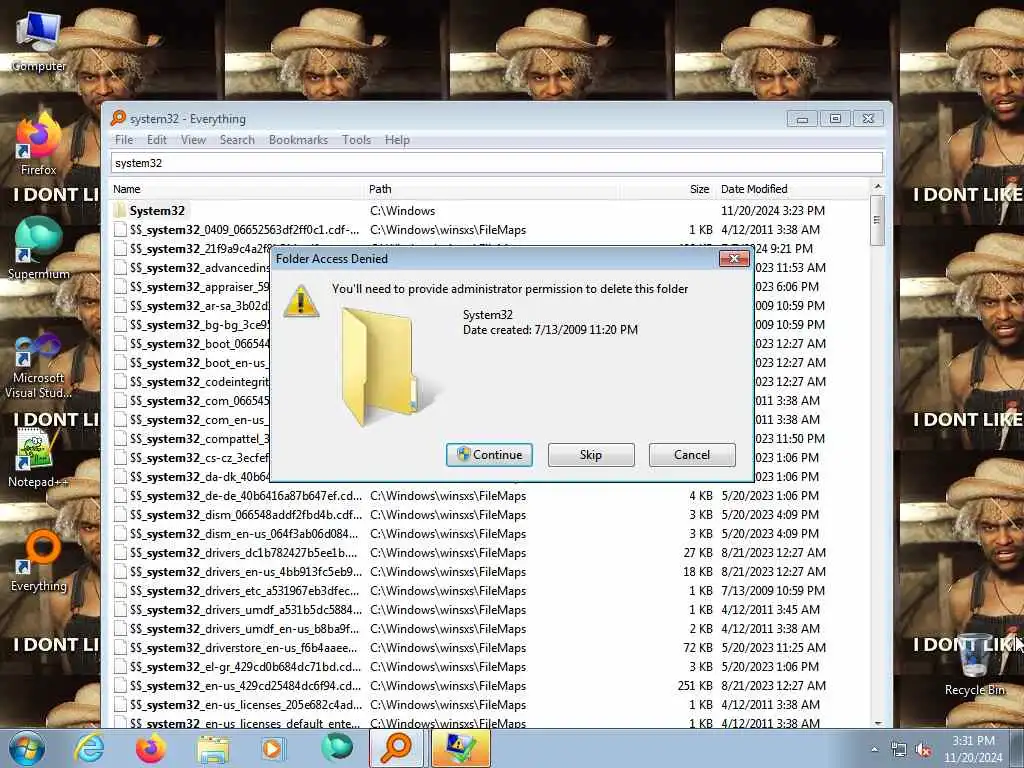Click the vertical scrollbar thumb
The width and height of the screenshot is (1024, 768).
click(877, 221)
